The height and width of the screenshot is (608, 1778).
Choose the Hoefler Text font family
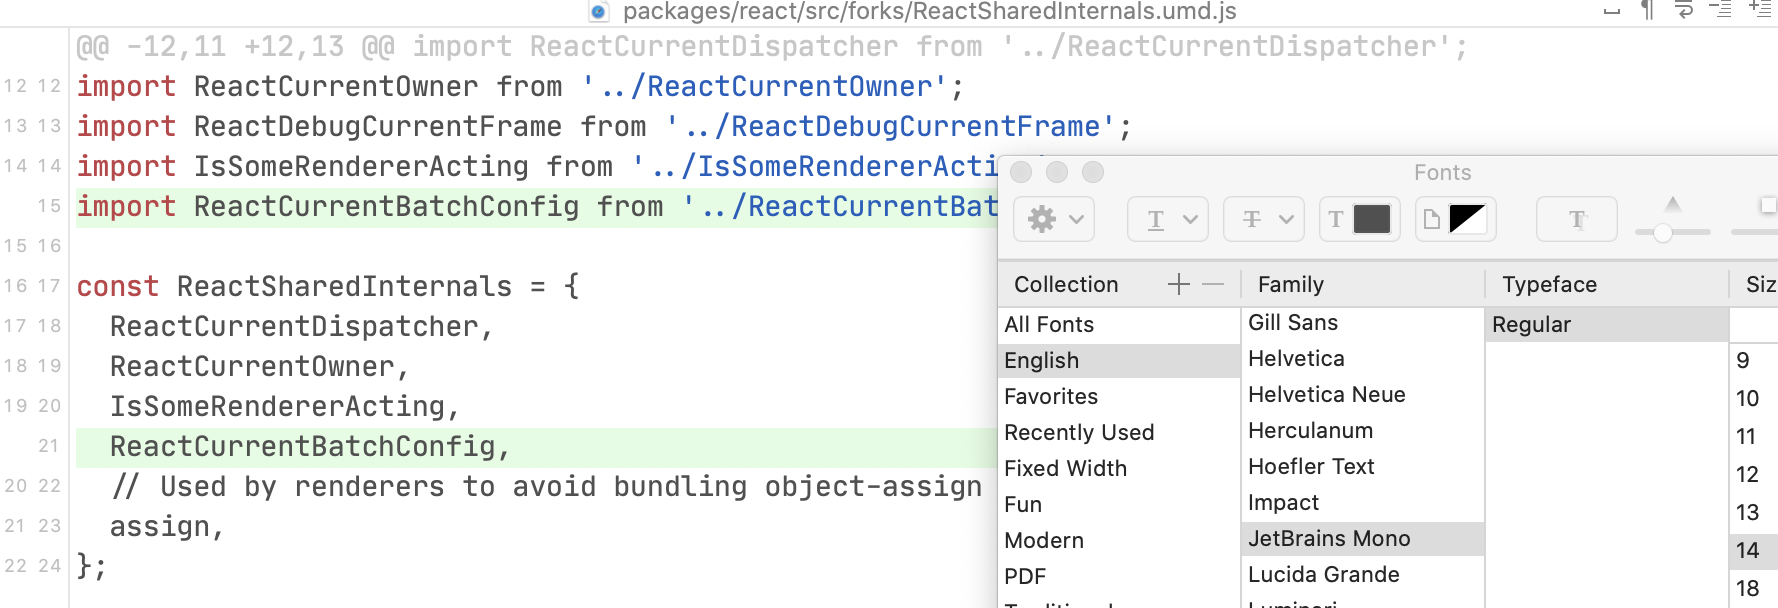point(1363,466)
